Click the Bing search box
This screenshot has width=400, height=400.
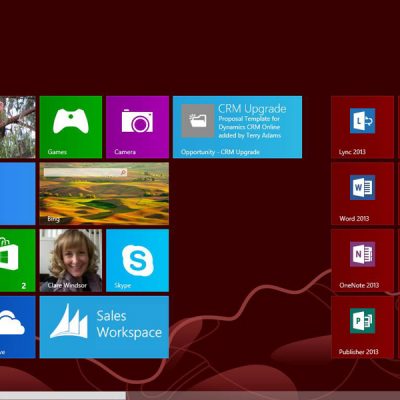click(85, 172)
